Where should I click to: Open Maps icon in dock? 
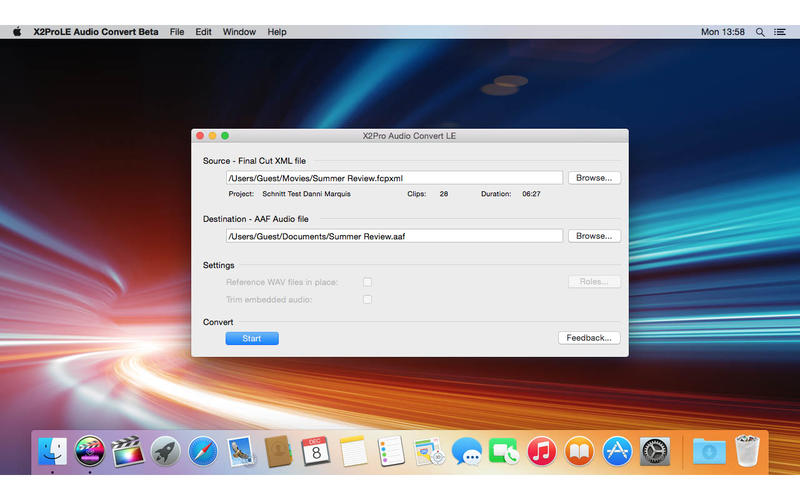pos(429,451)
